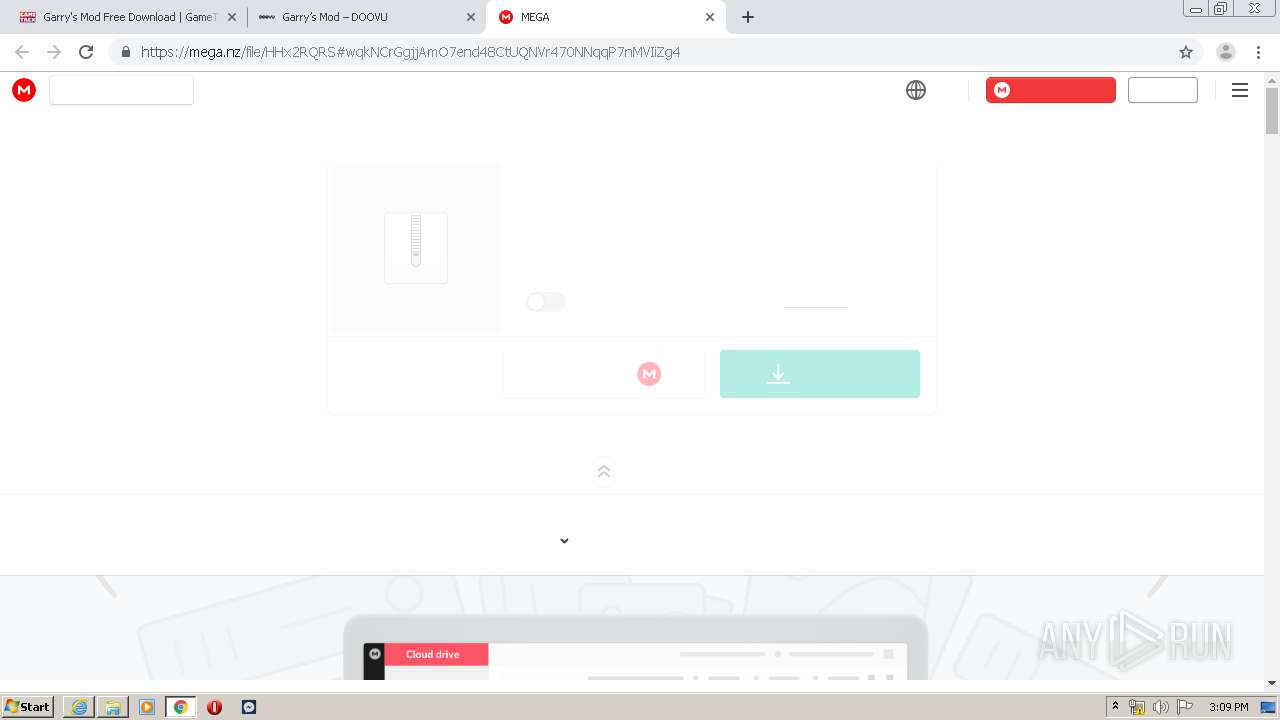Viewport: 1280px width, 720px height.
Task: Open Opera icon in taskbar
Action: point(214,707)
